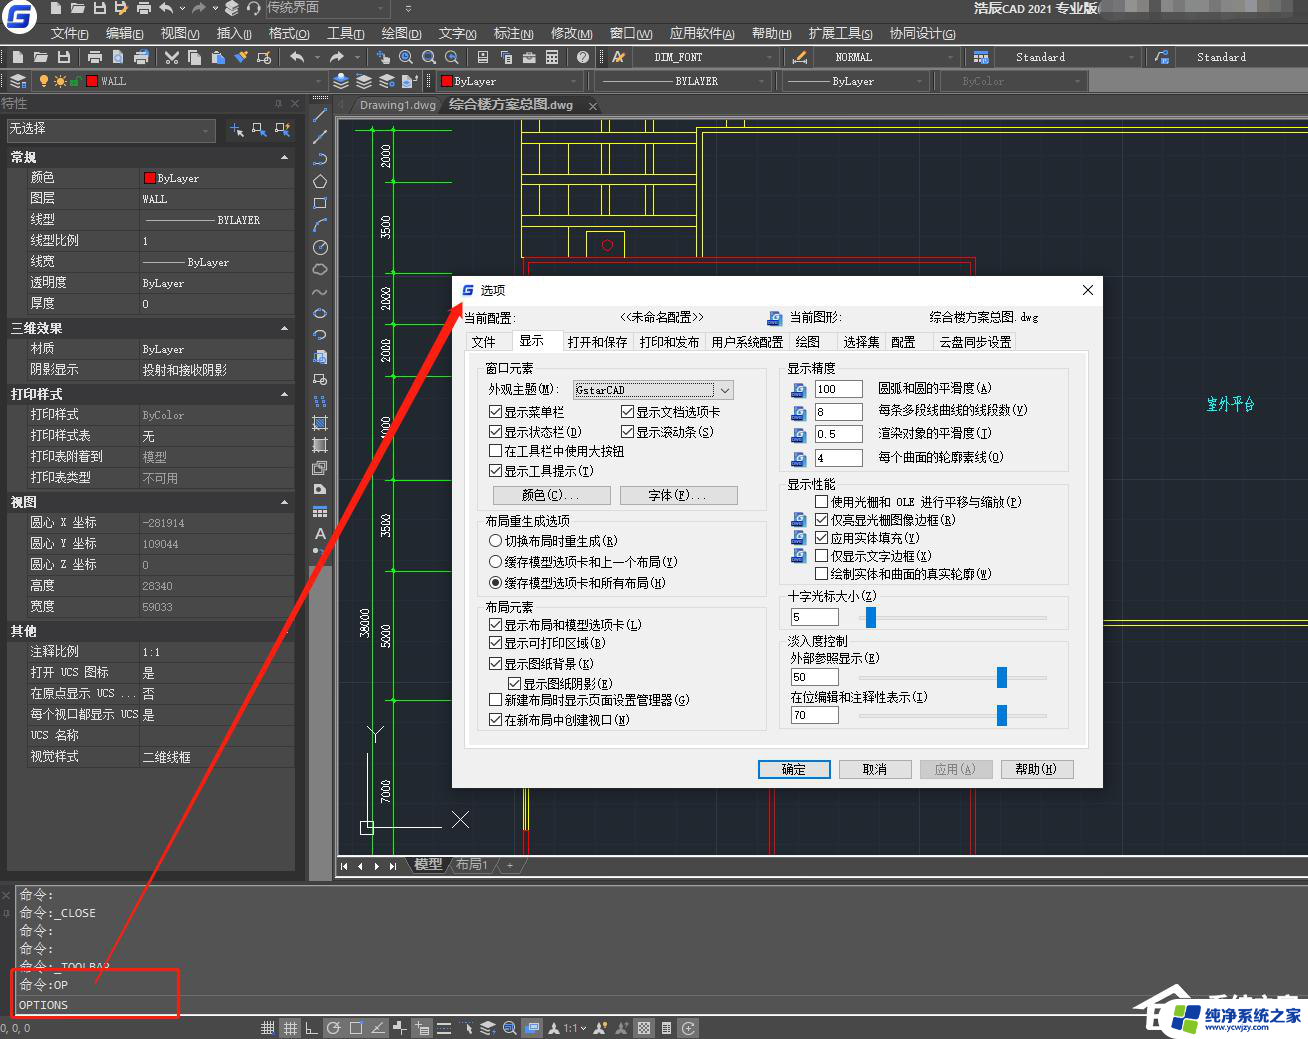Select the Line tool in draw toolbar
This screenshot has height=1039, width=1308.
(320, 116)
